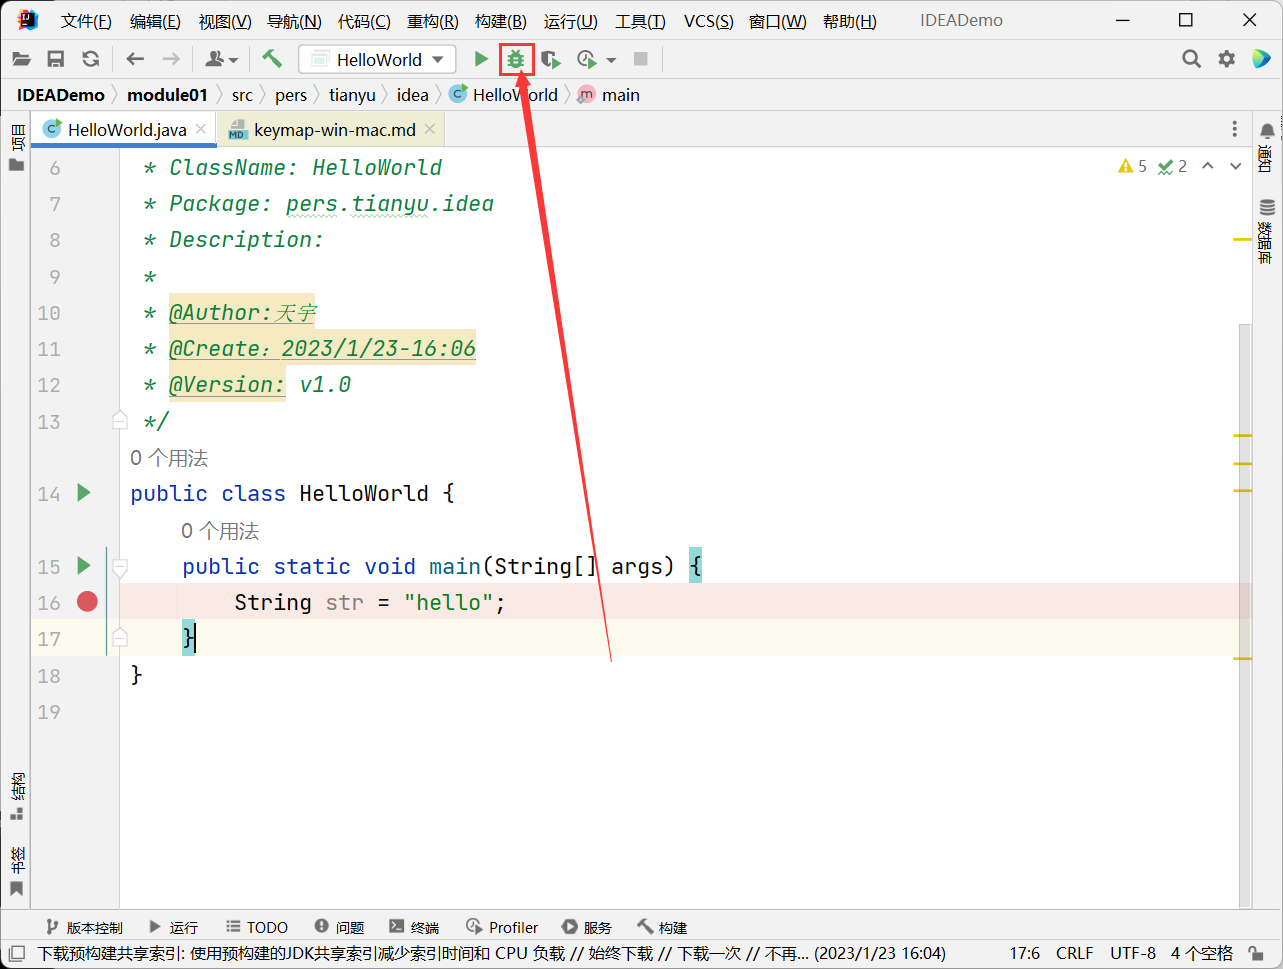Run with coverage icon in toolbar
Image resolution: width=1283 pixels, height=969 pixels.
[550, 60]
